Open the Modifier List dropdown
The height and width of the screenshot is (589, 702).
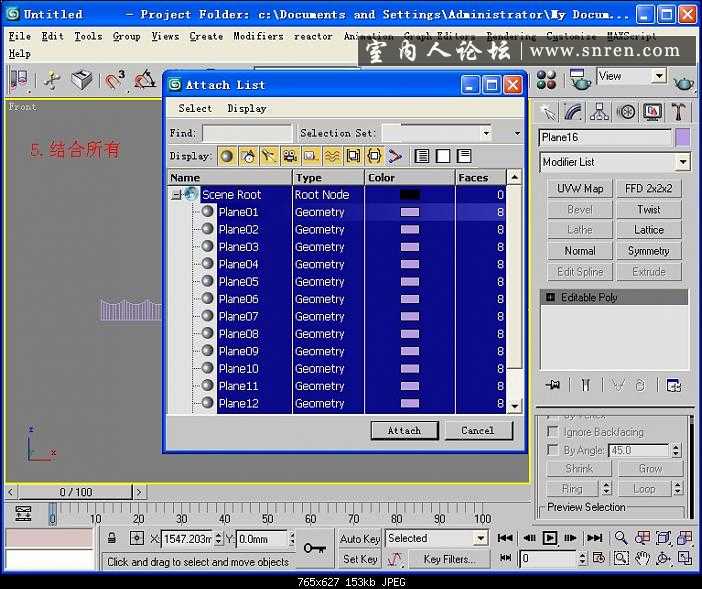coord(683,162)
